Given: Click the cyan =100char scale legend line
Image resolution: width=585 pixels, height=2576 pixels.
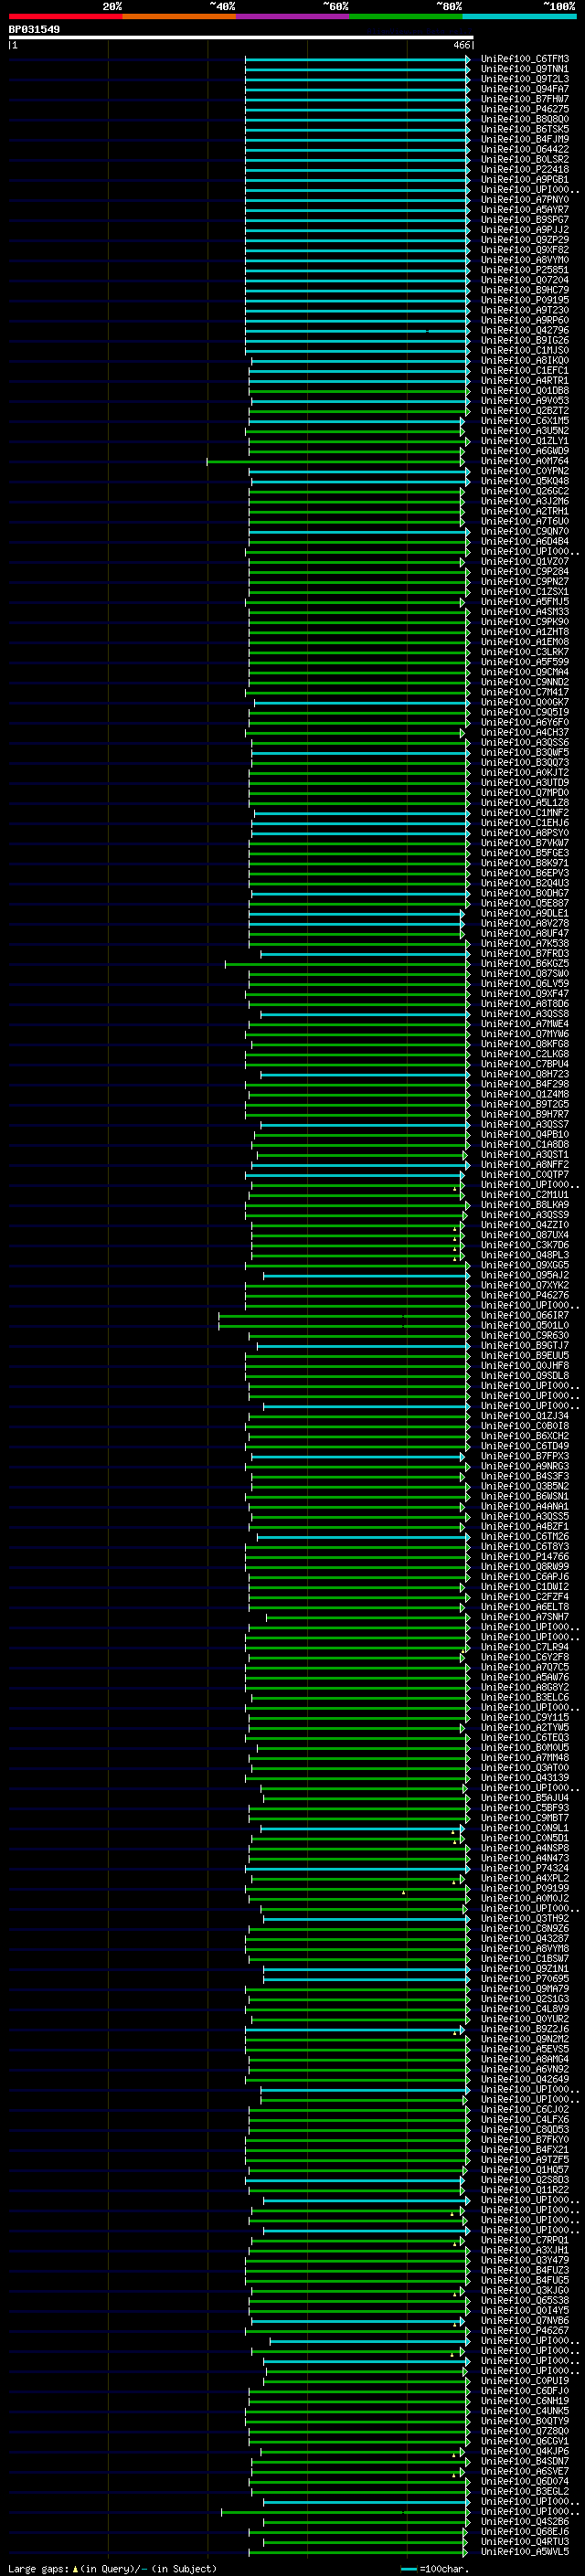Looking at the screenshot, I should tap(408, 2569).
